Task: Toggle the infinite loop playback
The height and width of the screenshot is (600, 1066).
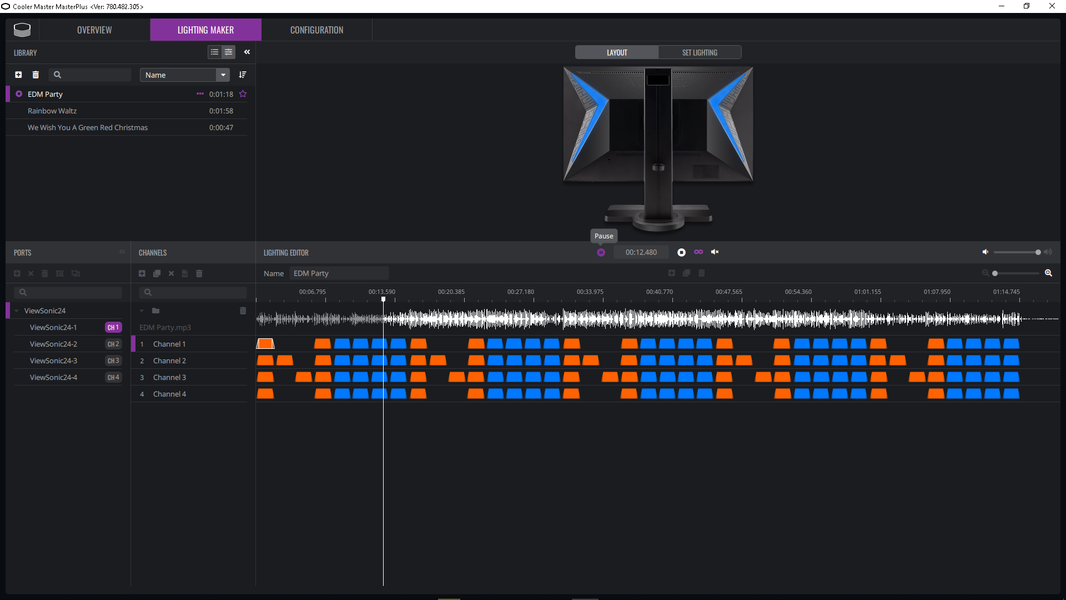Action: click(x=698, y=252)
